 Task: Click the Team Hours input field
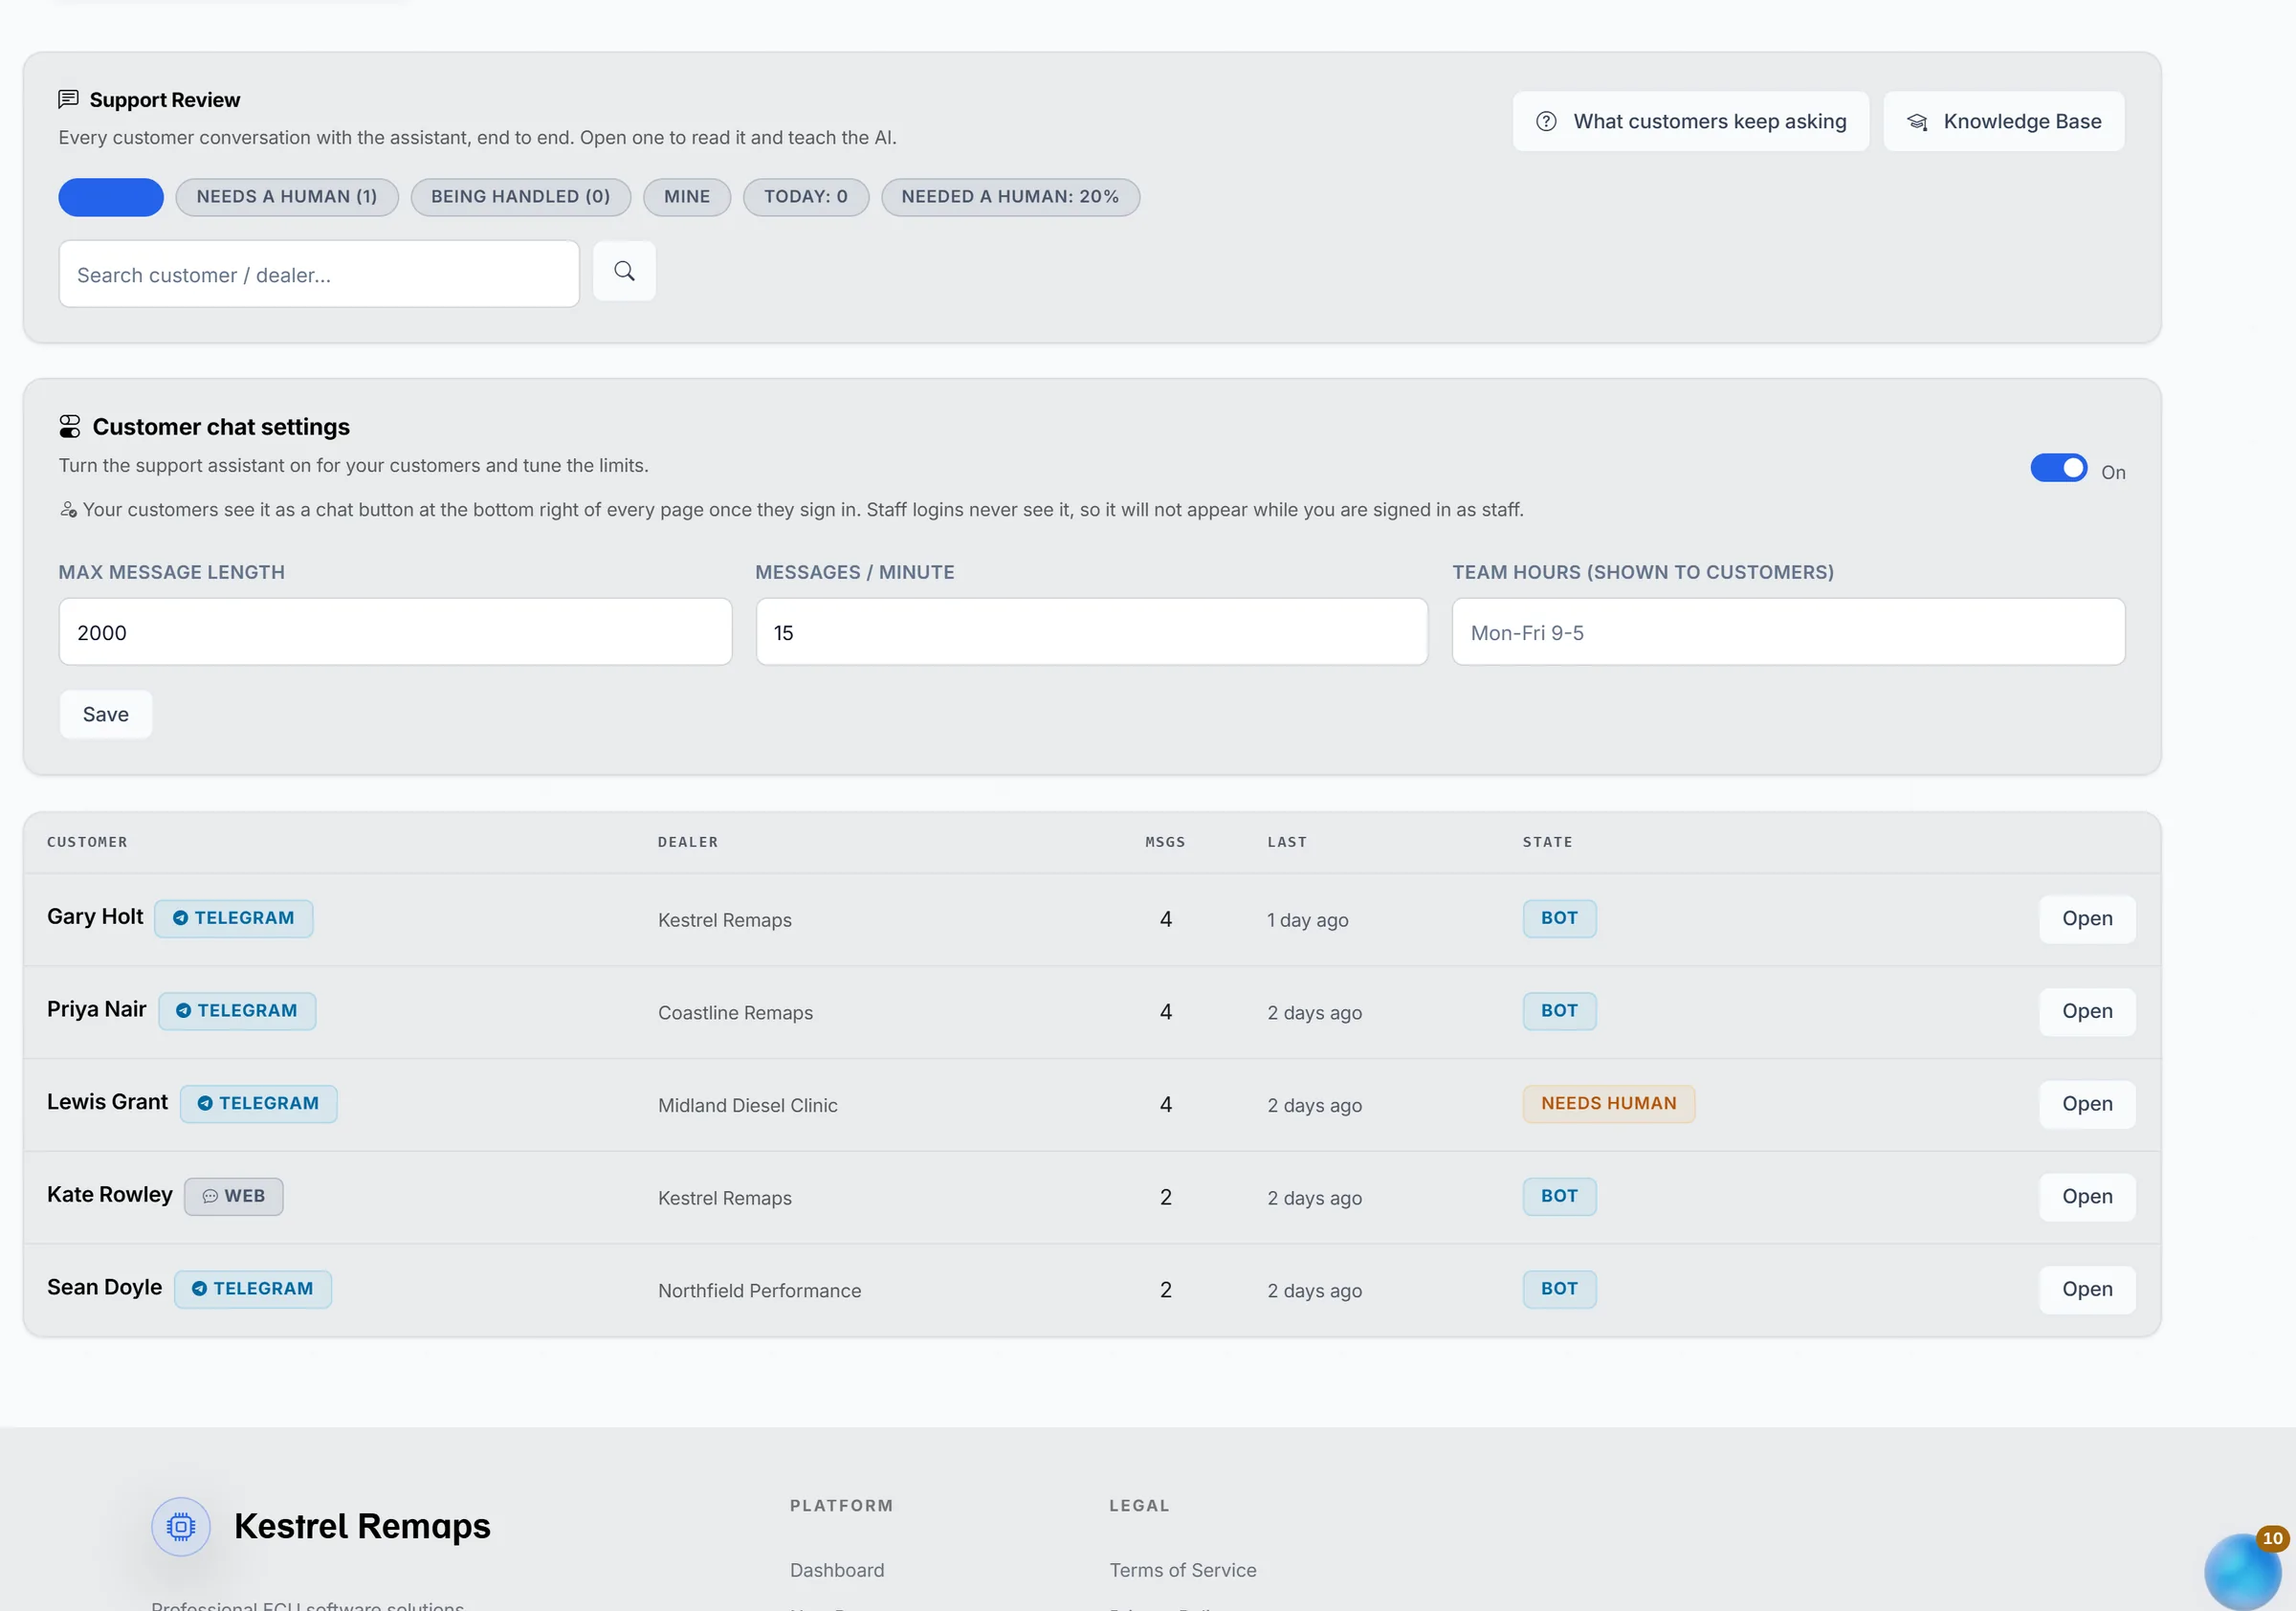point(1788,632)
